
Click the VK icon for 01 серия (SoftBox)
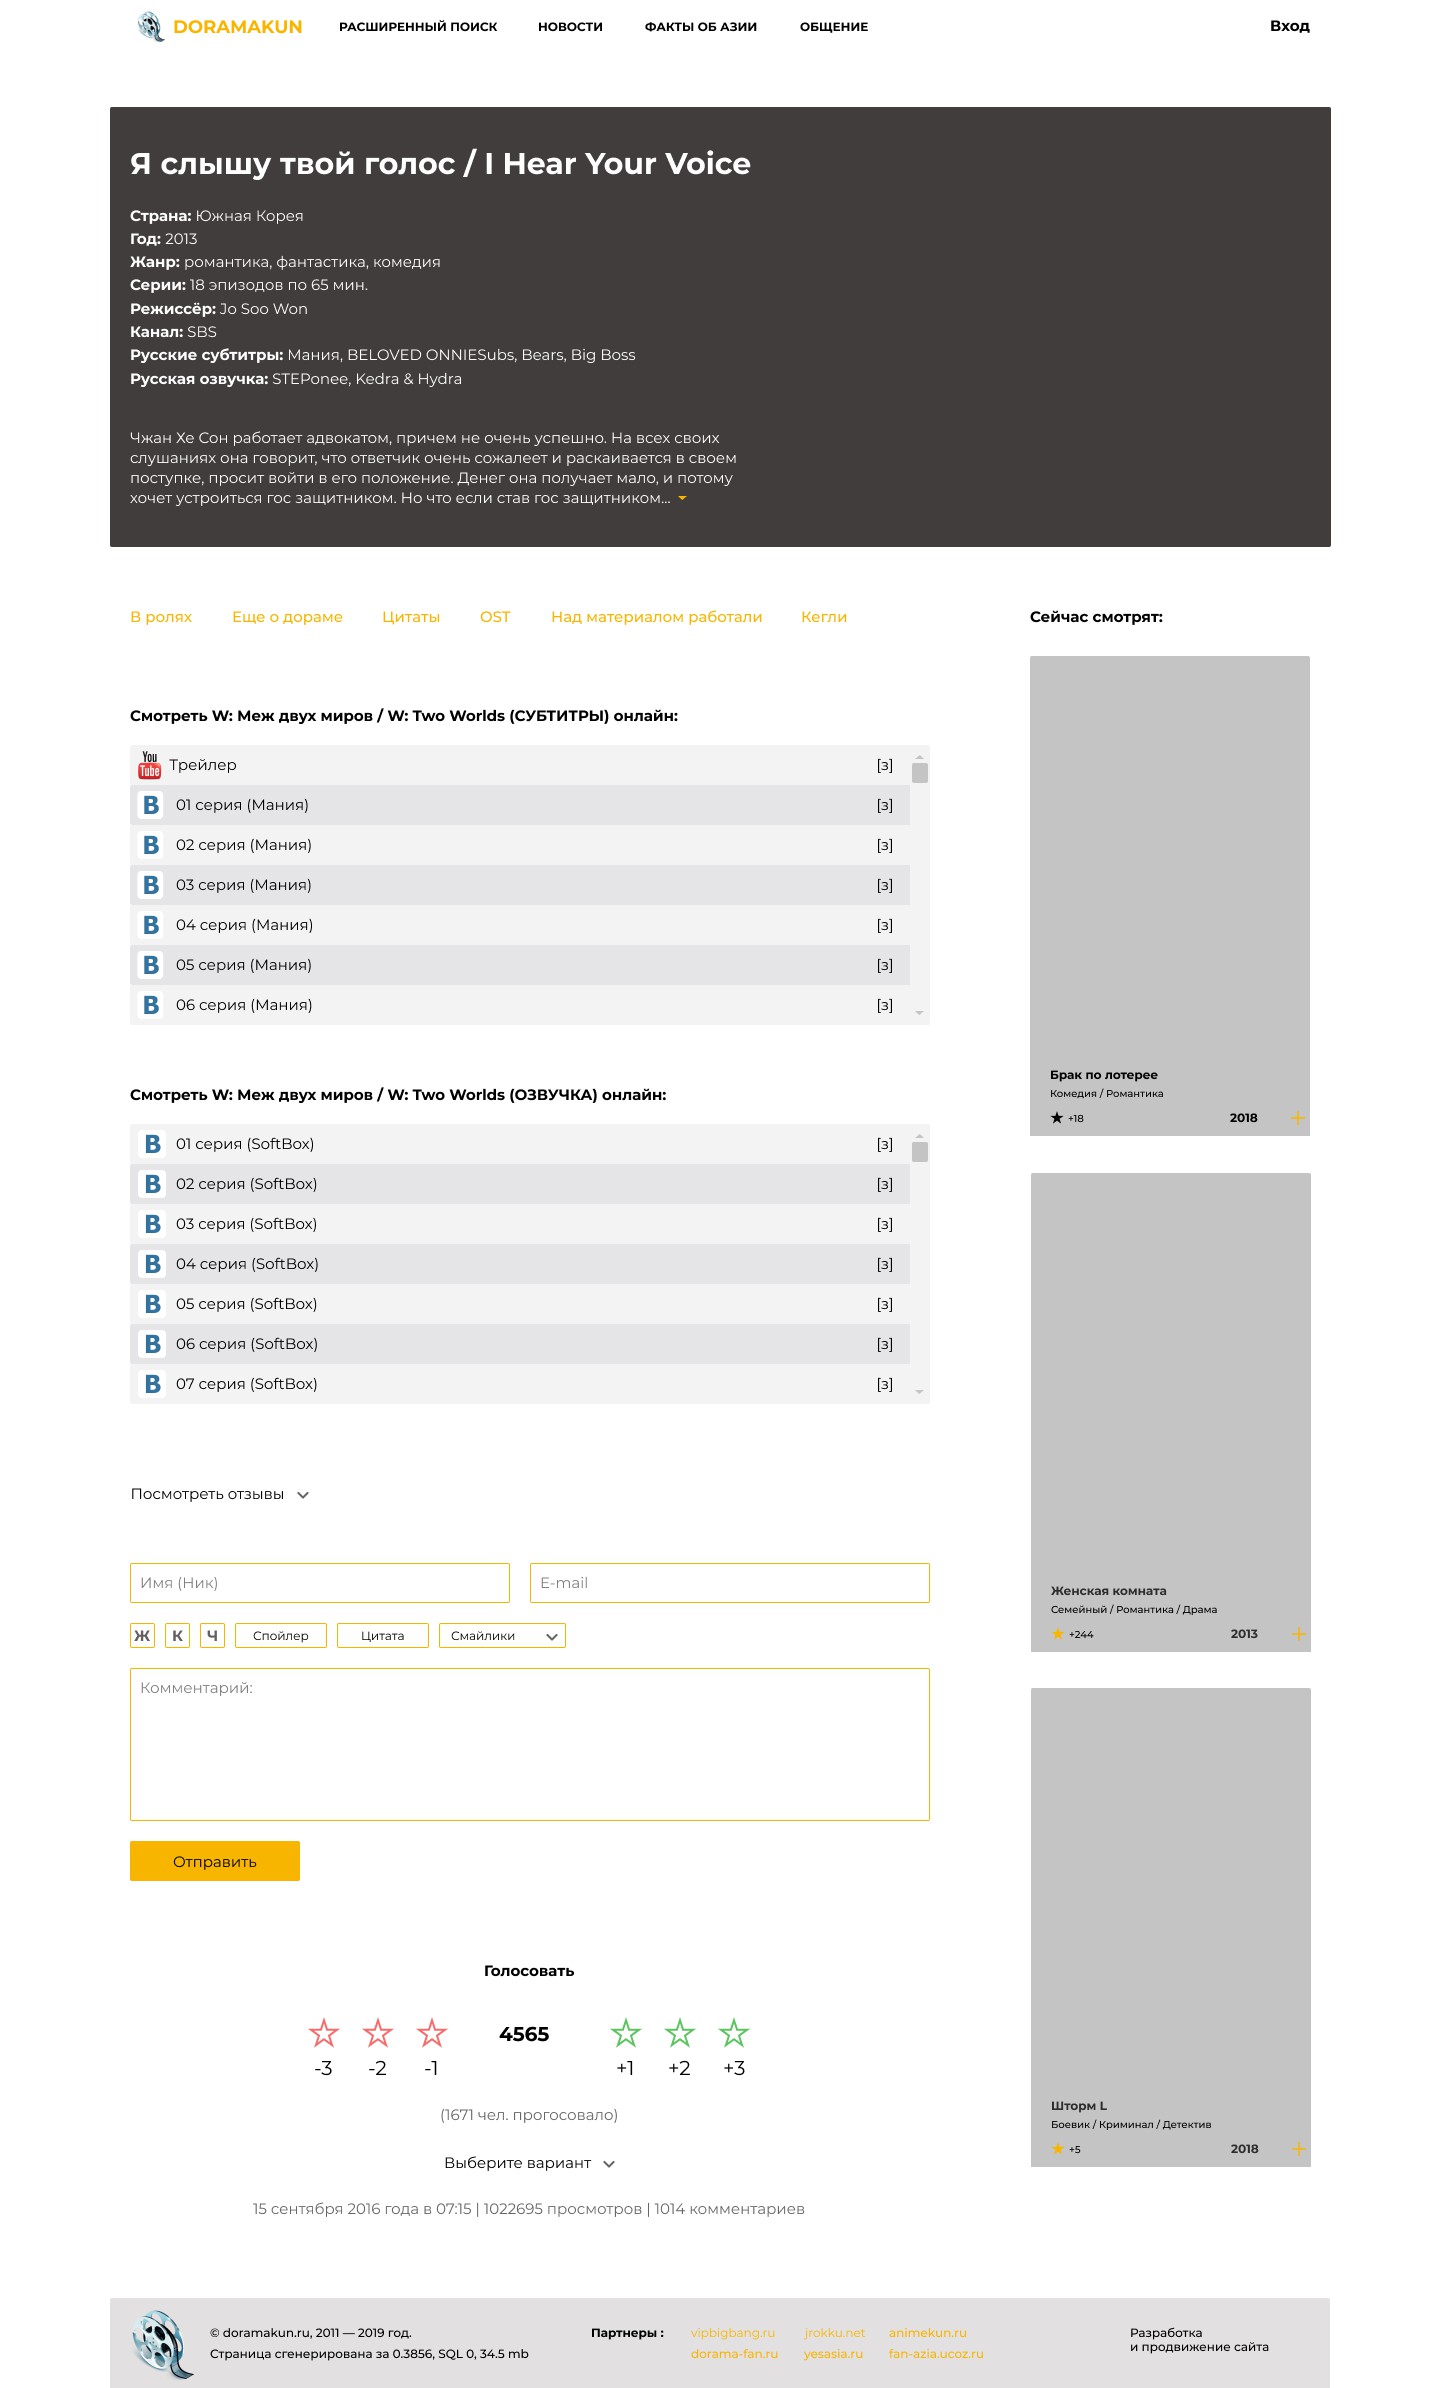(x=152, y=1144)
